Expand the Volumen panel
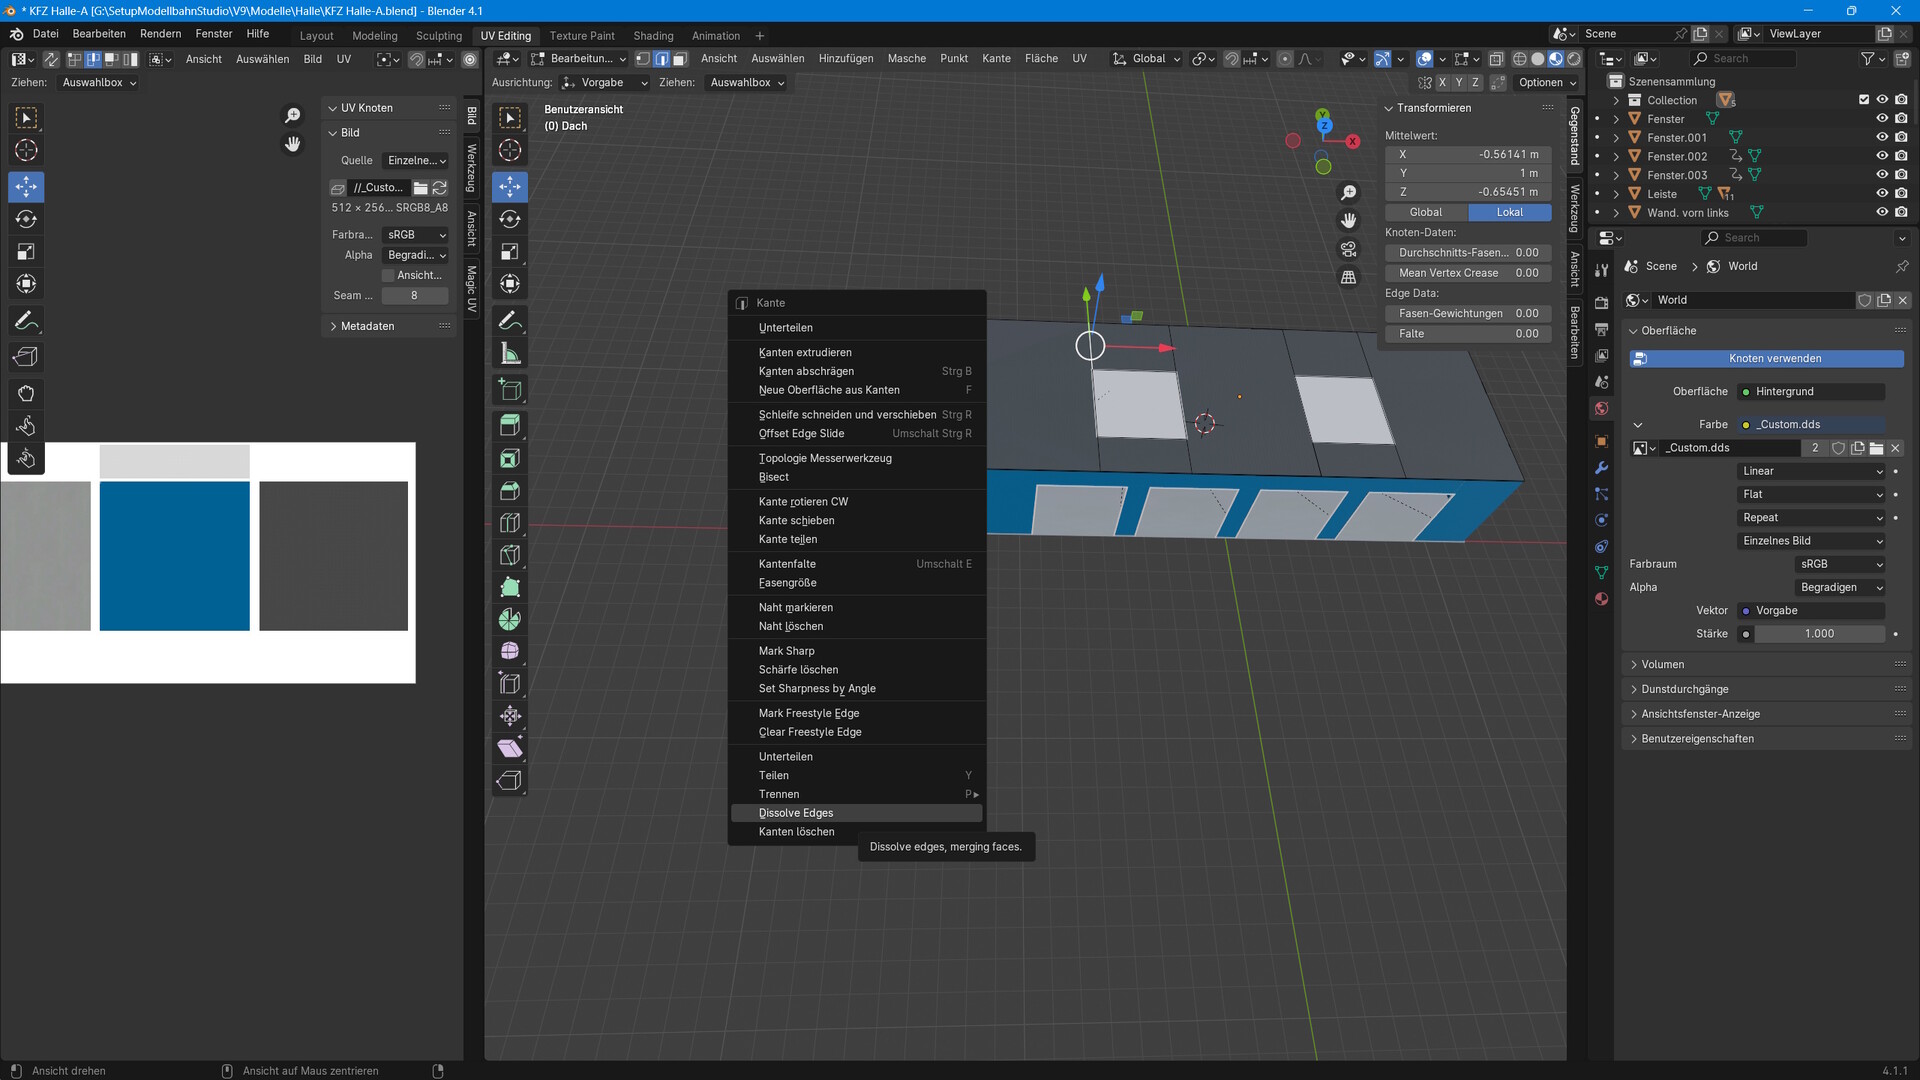The image size is (1920, 1080). (1663, 664)
